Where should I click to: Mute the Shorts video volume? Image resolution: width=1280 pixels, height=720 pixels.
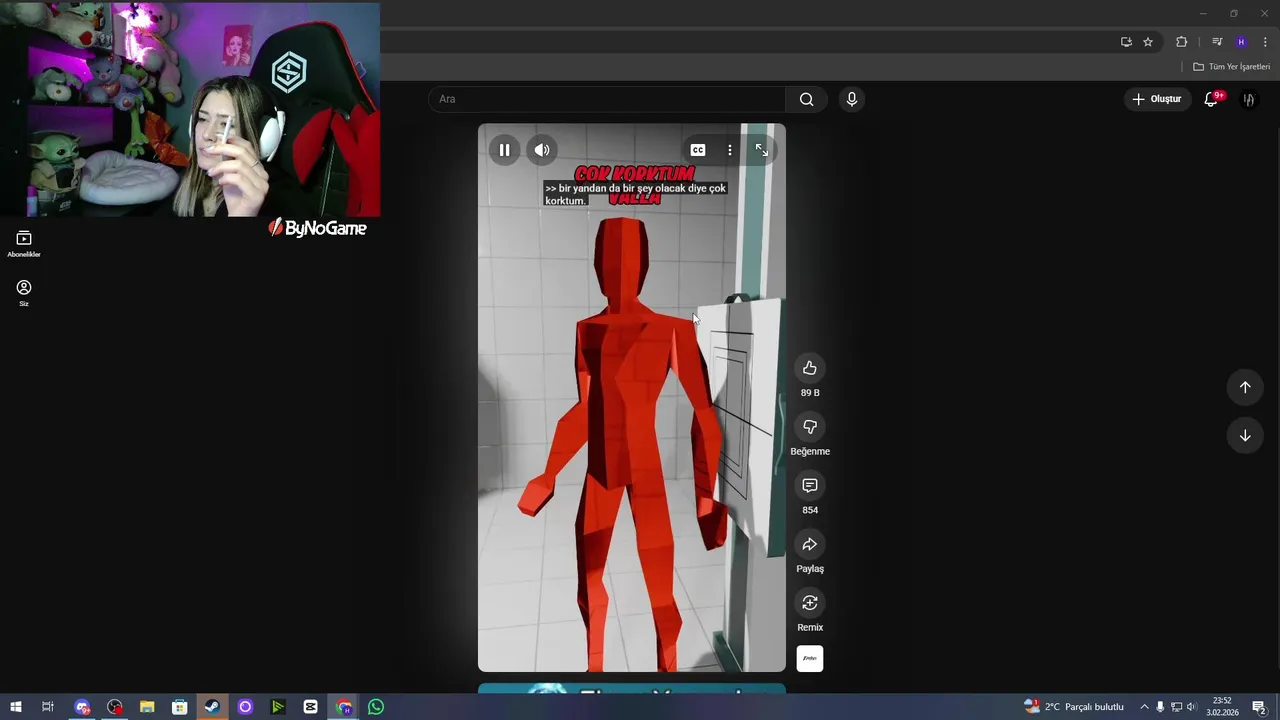click(542, 150)
